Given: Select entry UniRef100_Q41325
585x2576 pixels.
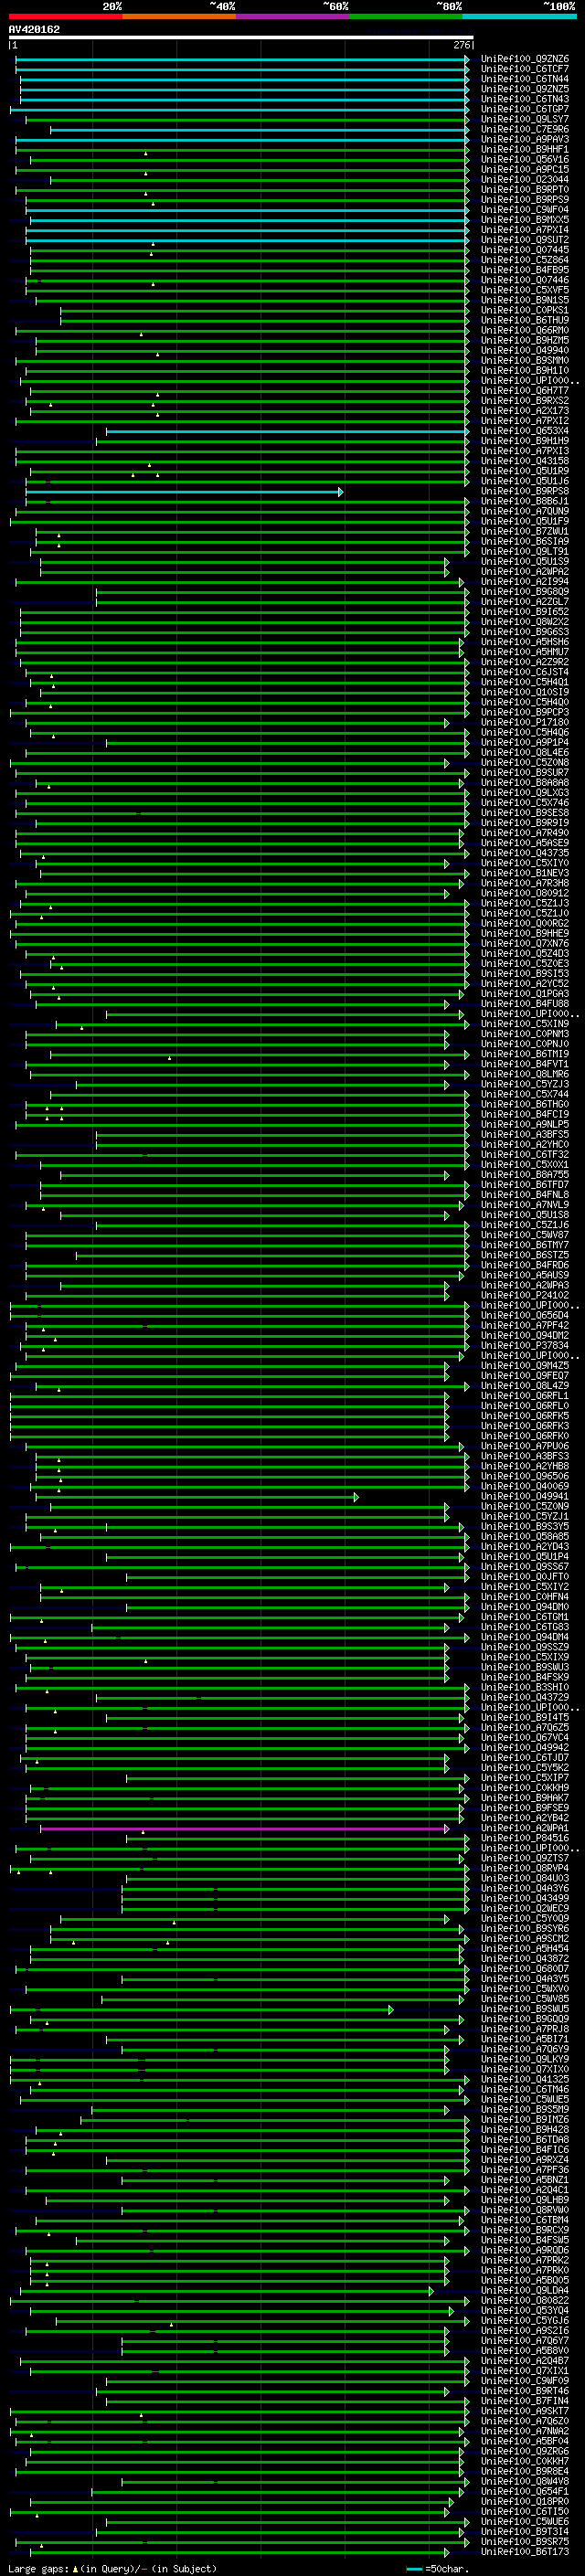Looking at the screenshot, I should point(525,2079).
